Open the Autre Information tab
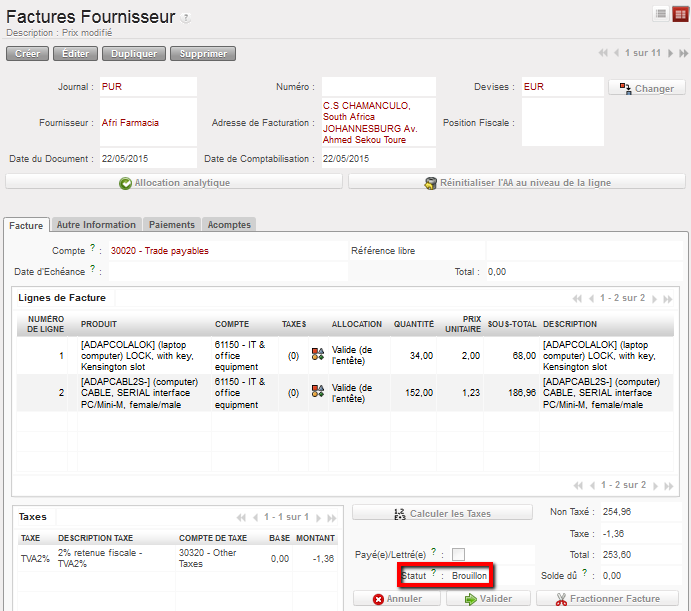 tap(96, 225)
